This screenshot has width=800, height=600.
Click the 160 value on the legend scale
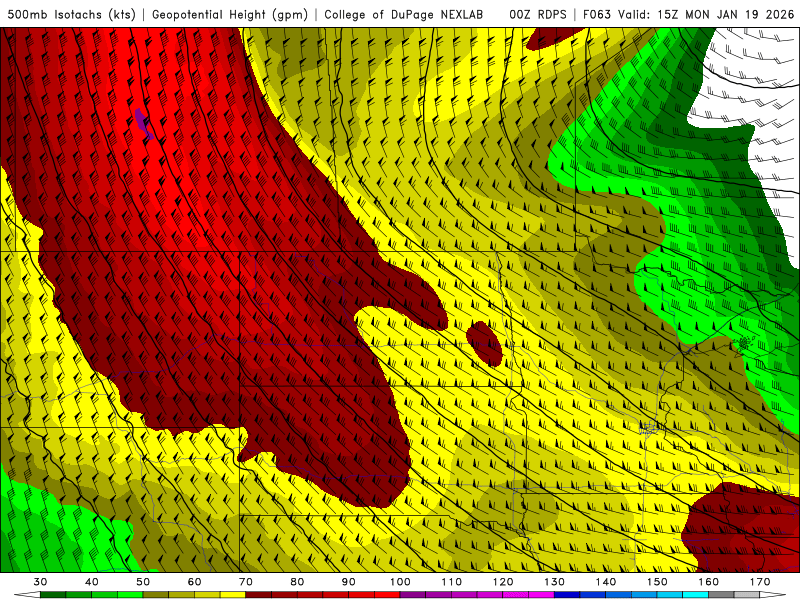[709, 582]
